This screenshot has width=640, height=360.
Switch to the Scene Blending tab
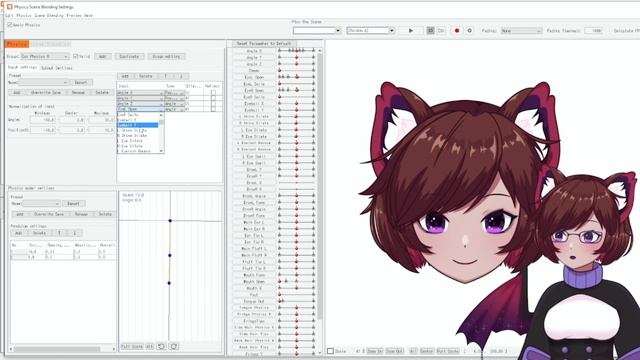pos(51,44)
